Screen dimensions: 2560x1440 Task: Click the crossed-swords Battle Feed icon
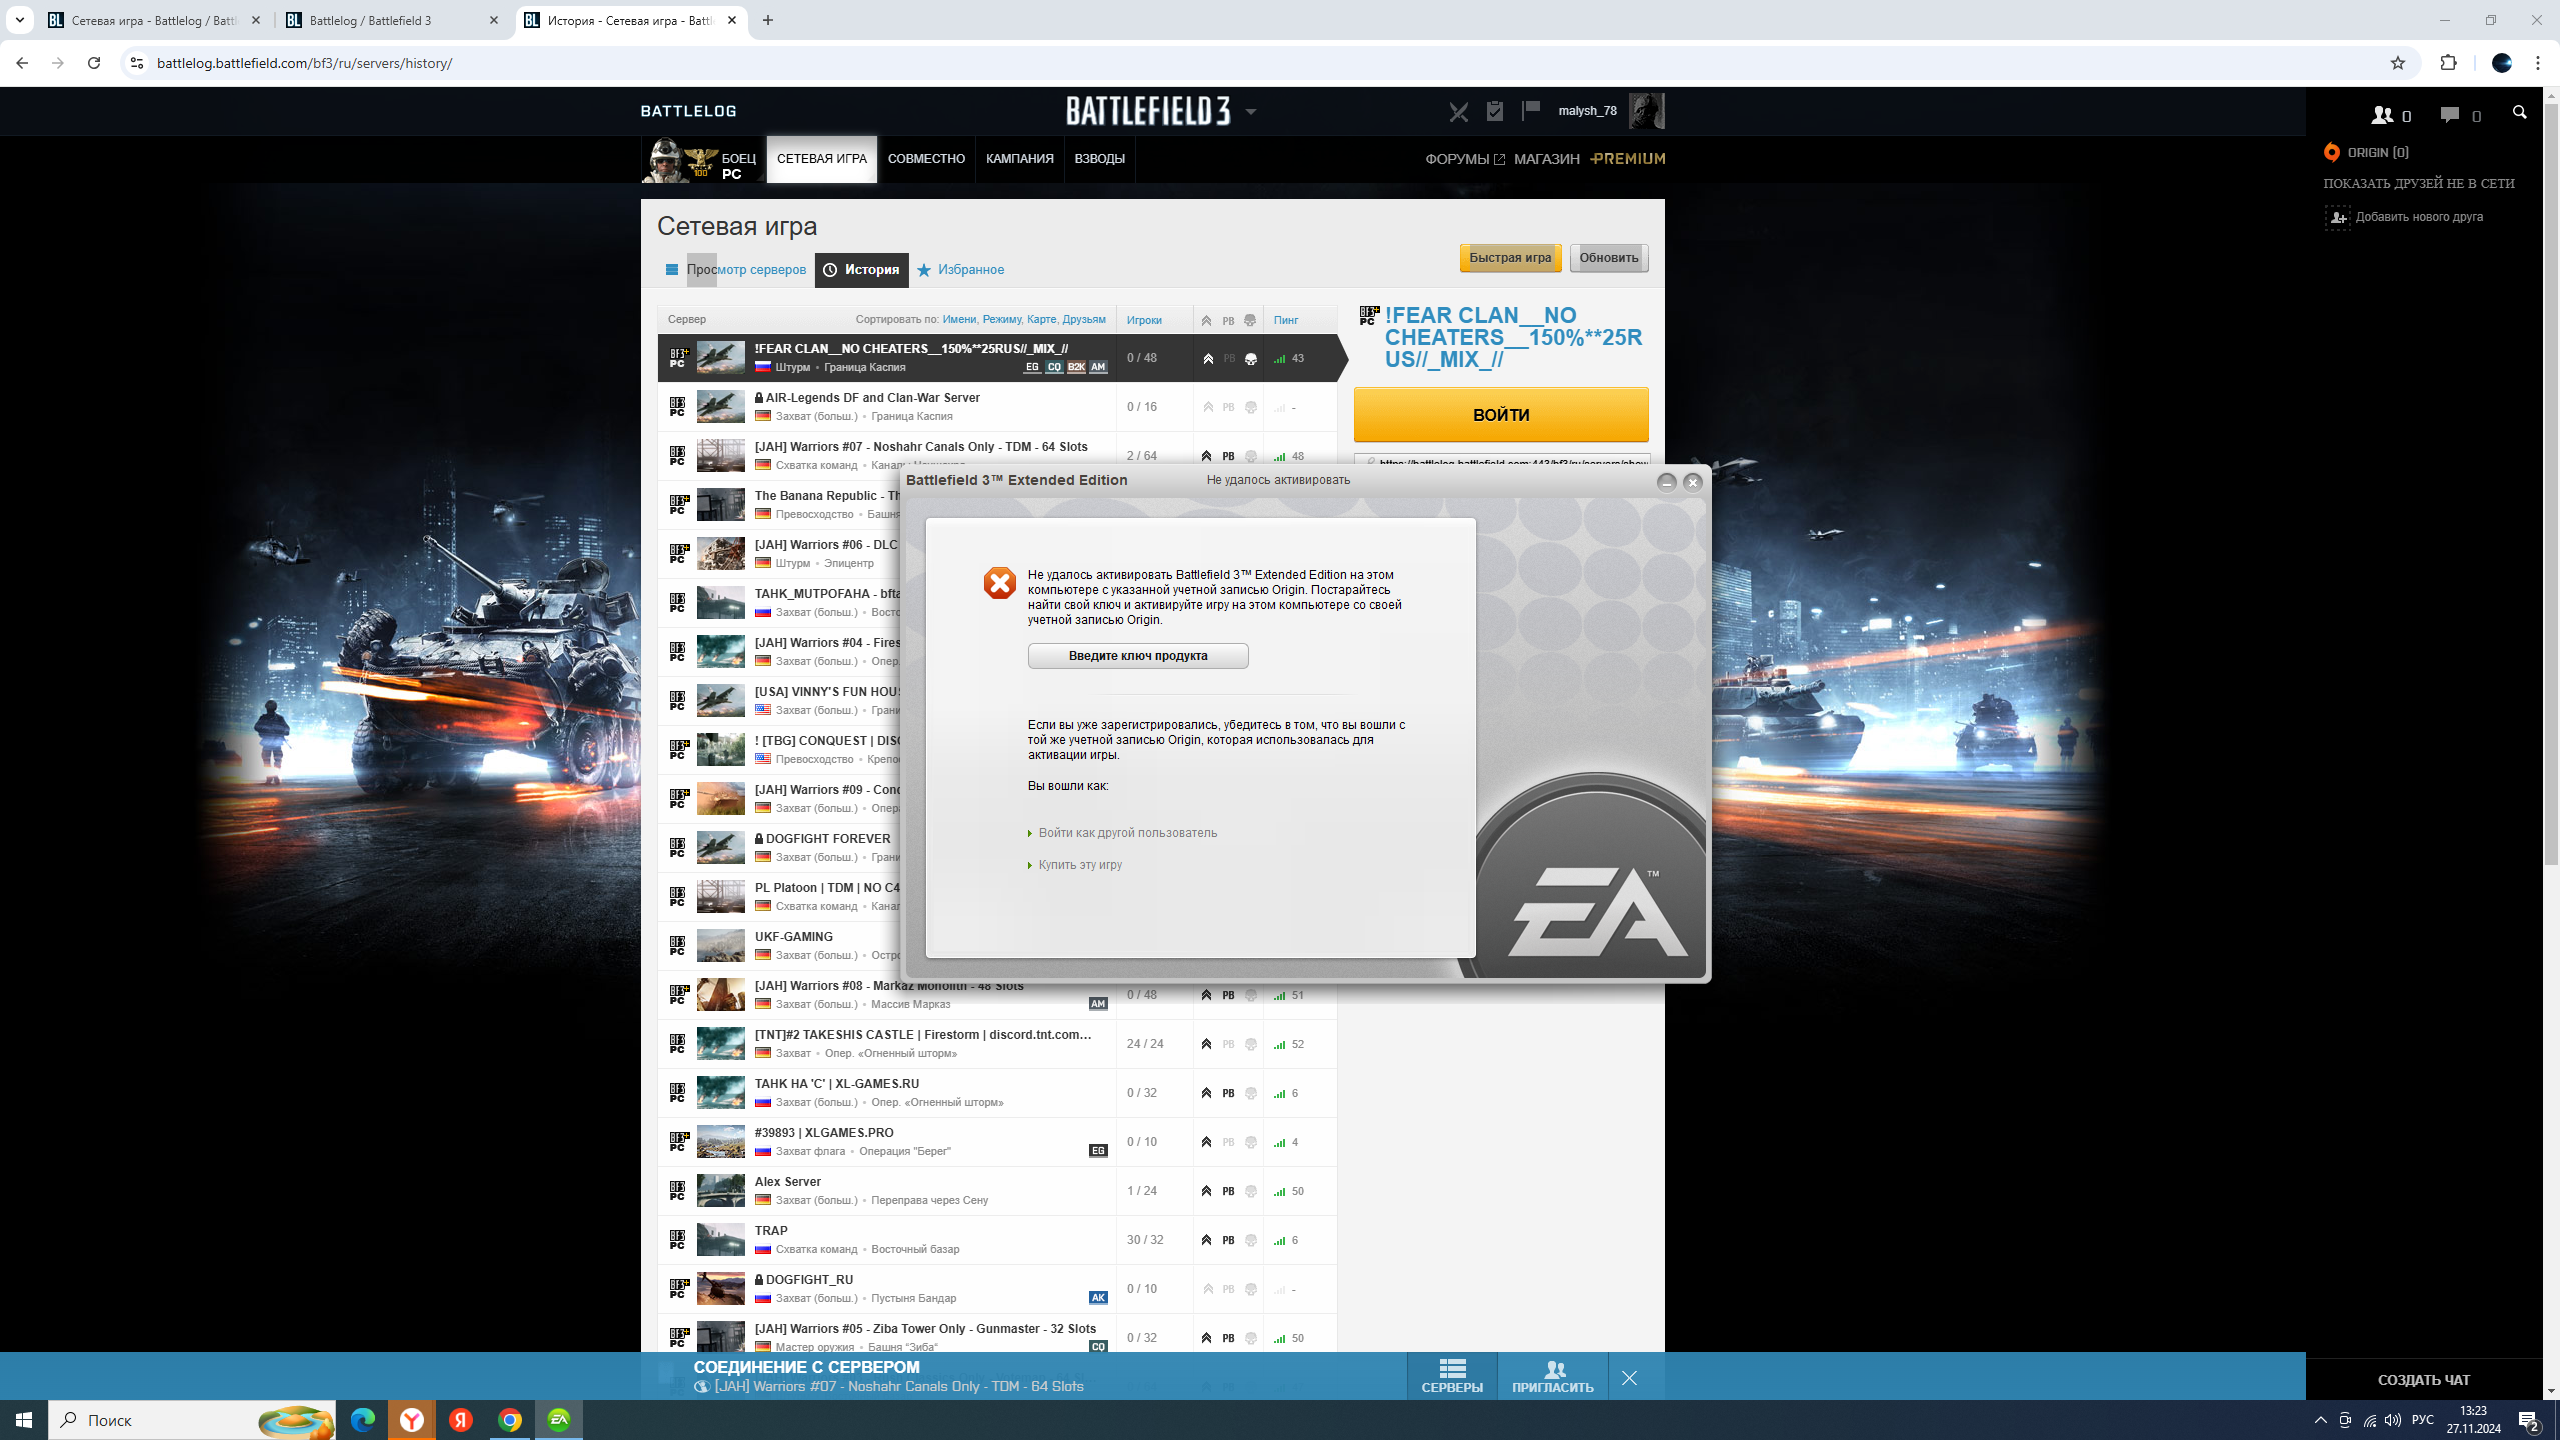(1458, 112)
